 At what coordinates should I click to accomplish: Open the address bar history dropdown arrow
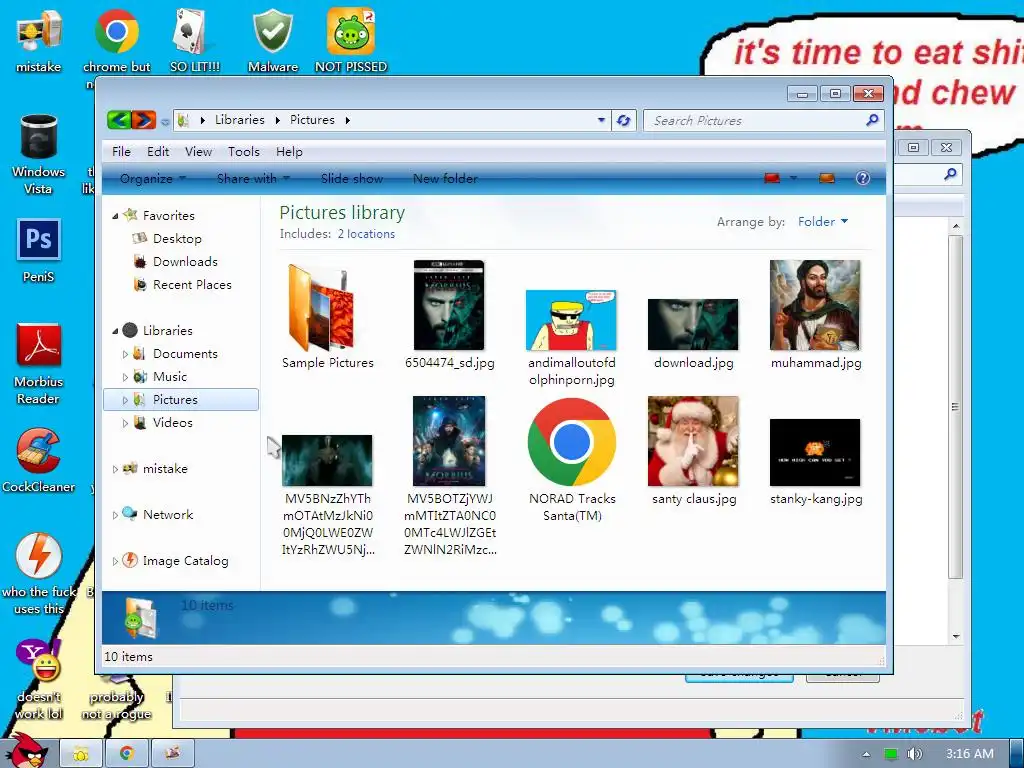(x=601, y=120)
